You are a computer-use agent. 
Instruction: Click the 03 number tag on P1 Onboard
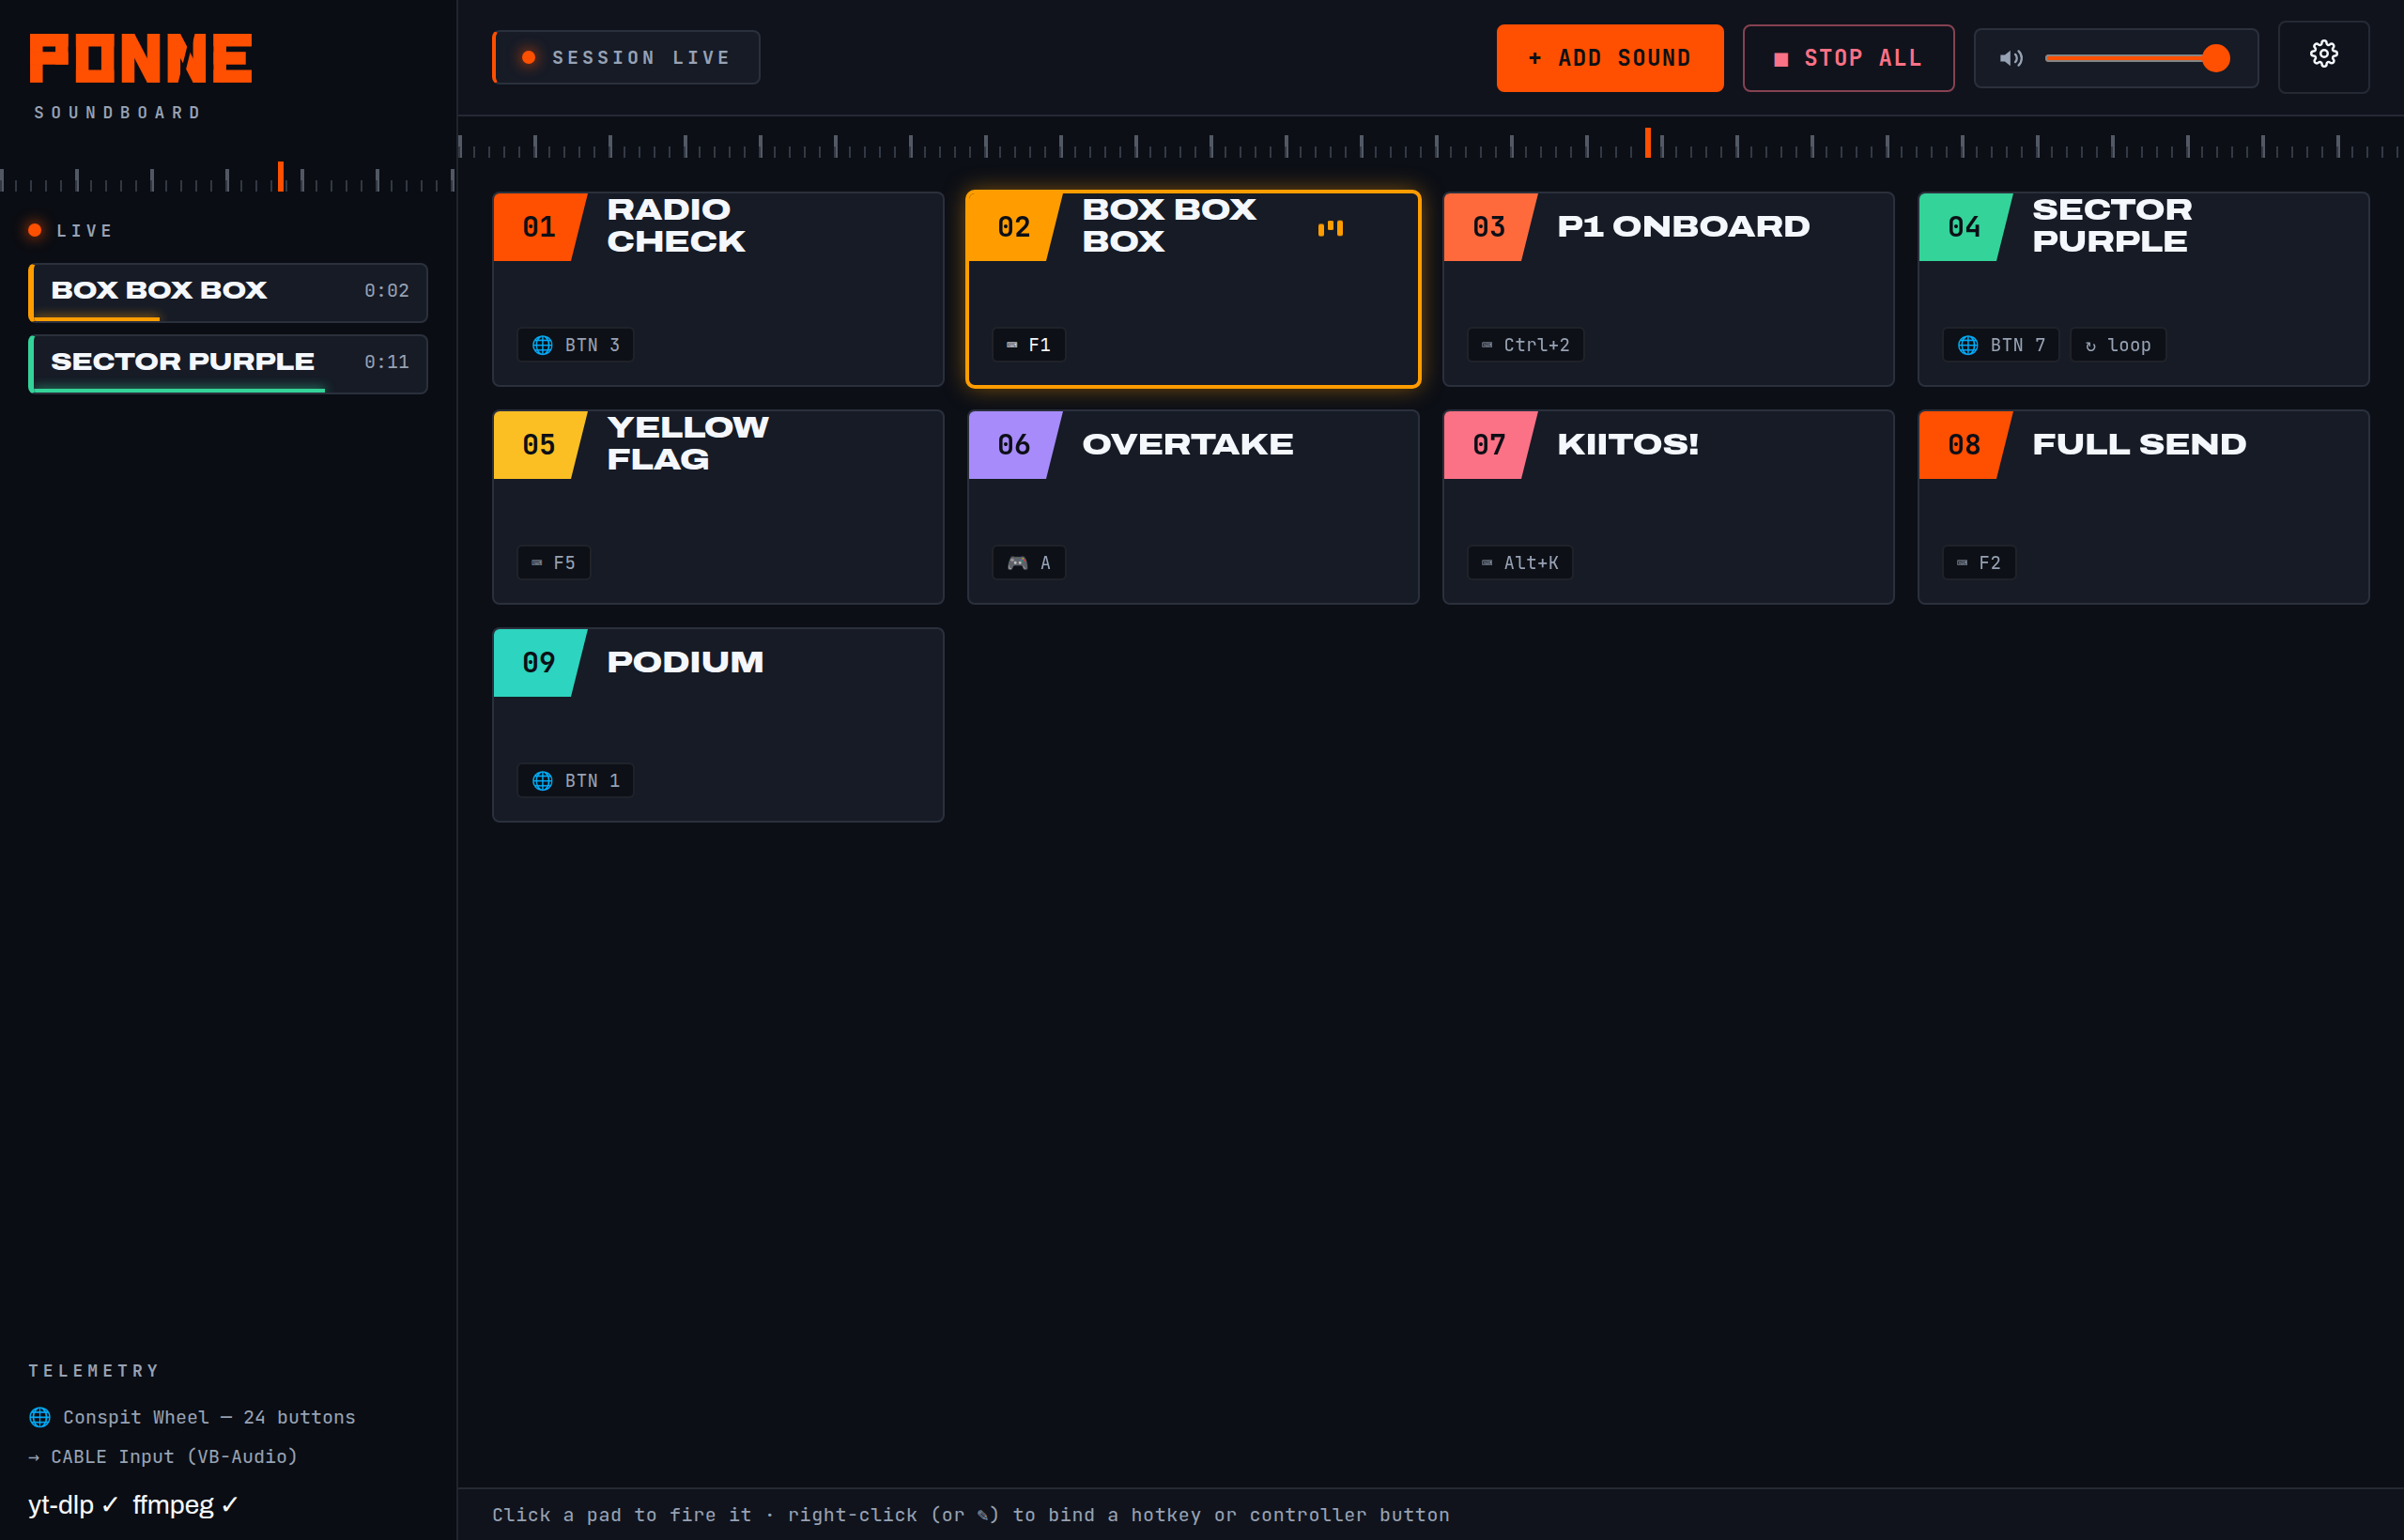[1489, 227]
